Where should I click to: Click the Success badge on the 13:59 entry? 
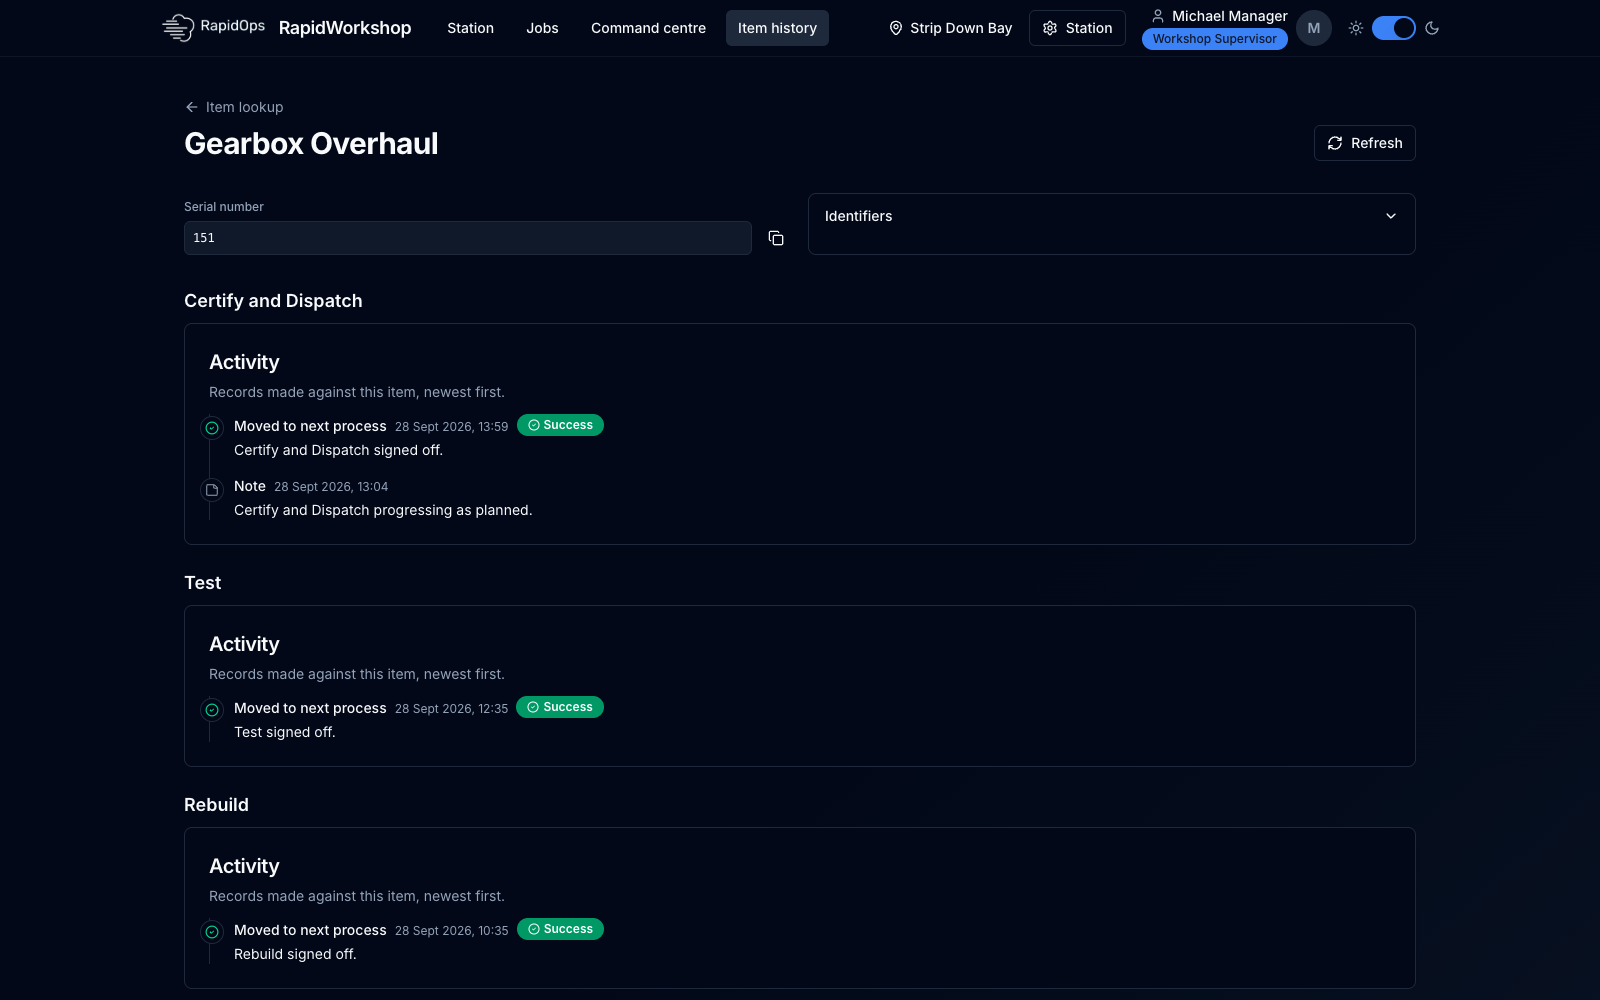coord(560,425)
